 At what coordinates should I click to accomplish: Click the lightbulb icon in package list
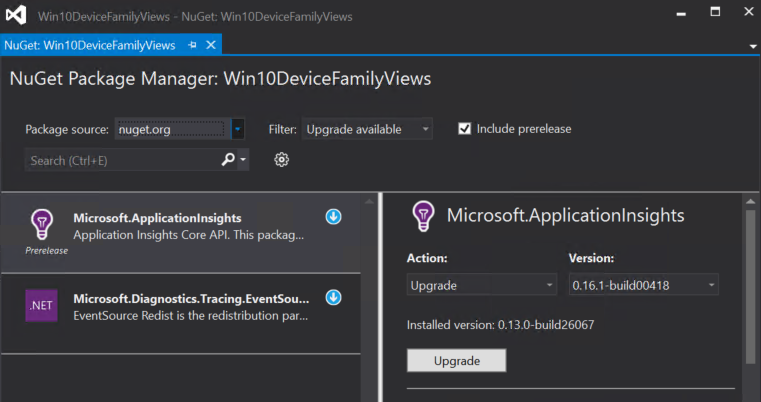point(41,223)
